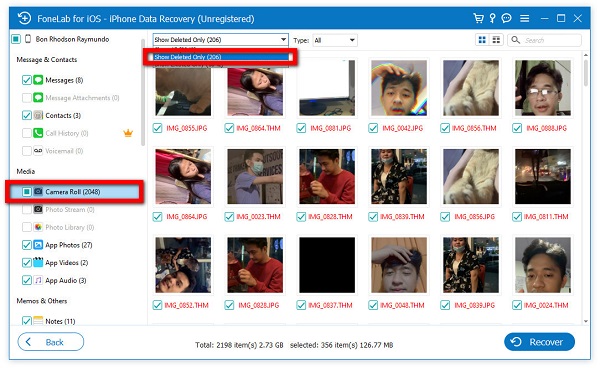The image size is (600, 368).
Task: Open the shopping cart purchase icon
Action: coord(478,18)
